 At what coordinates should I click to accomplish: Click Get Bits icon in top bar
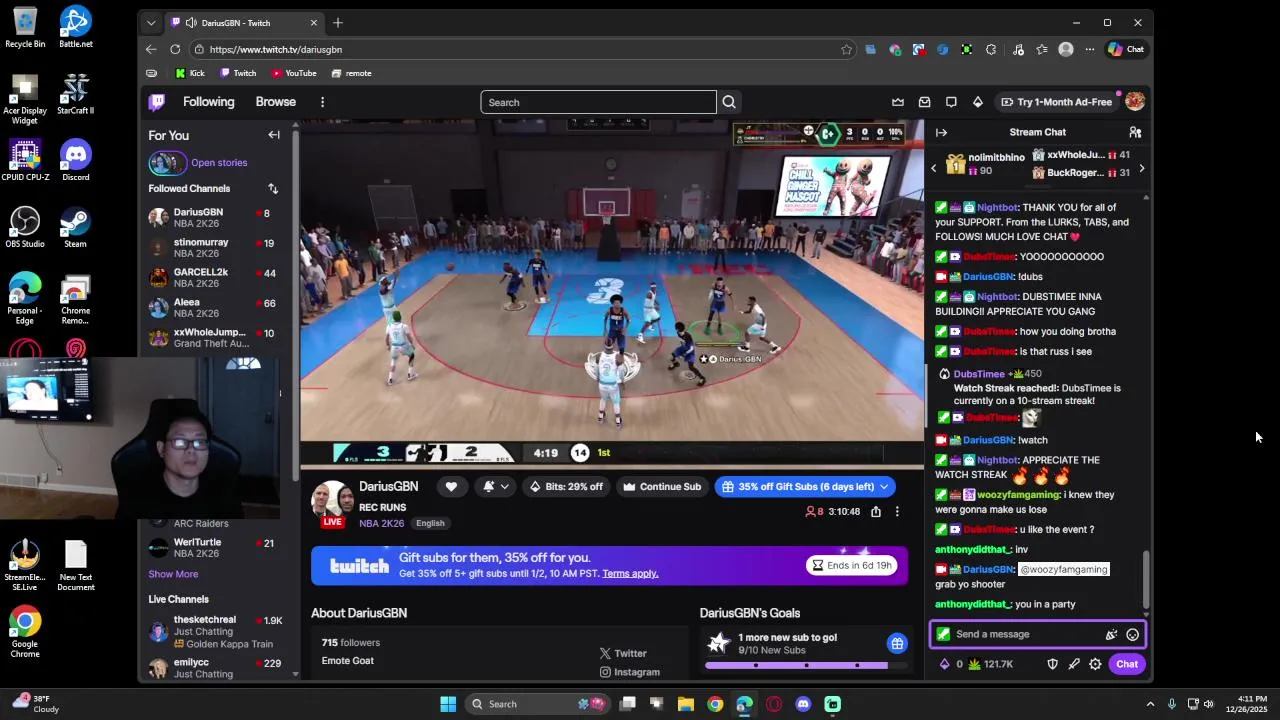point(978,102)
